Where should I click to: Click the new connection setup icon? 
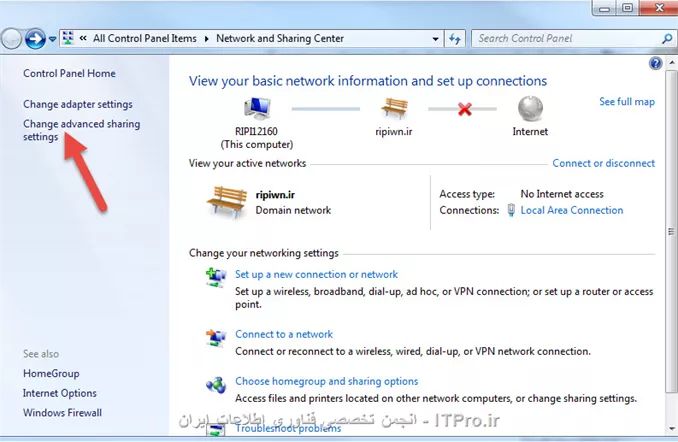(x=216, y=277)
